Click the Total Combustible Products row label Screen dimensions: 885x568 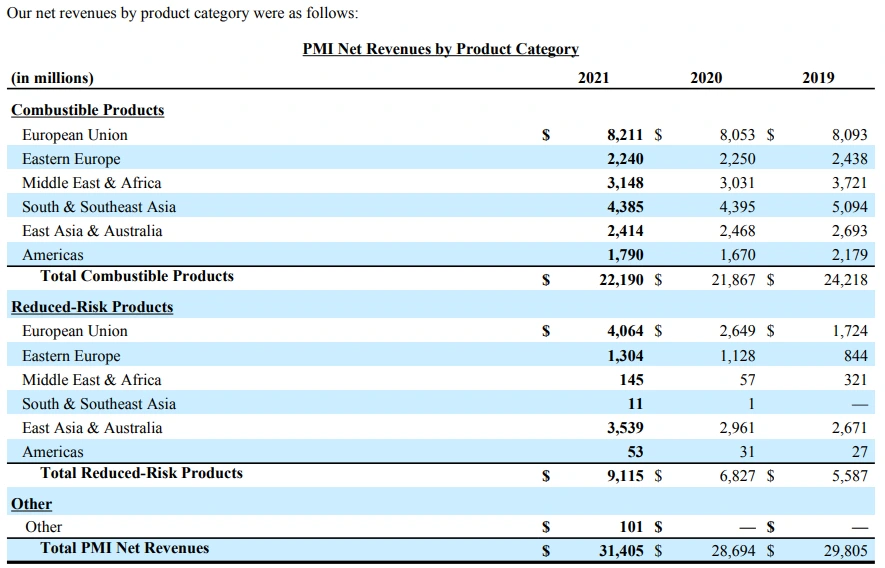coord(137,276)
